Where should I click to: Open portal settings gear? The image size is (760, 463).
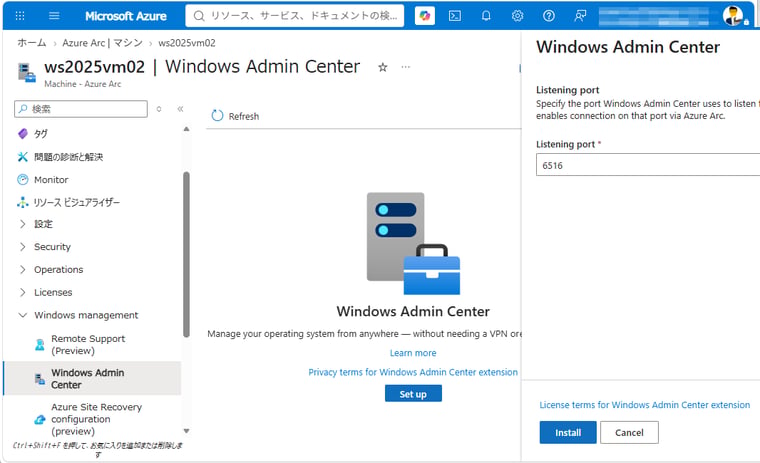(517, 16)
